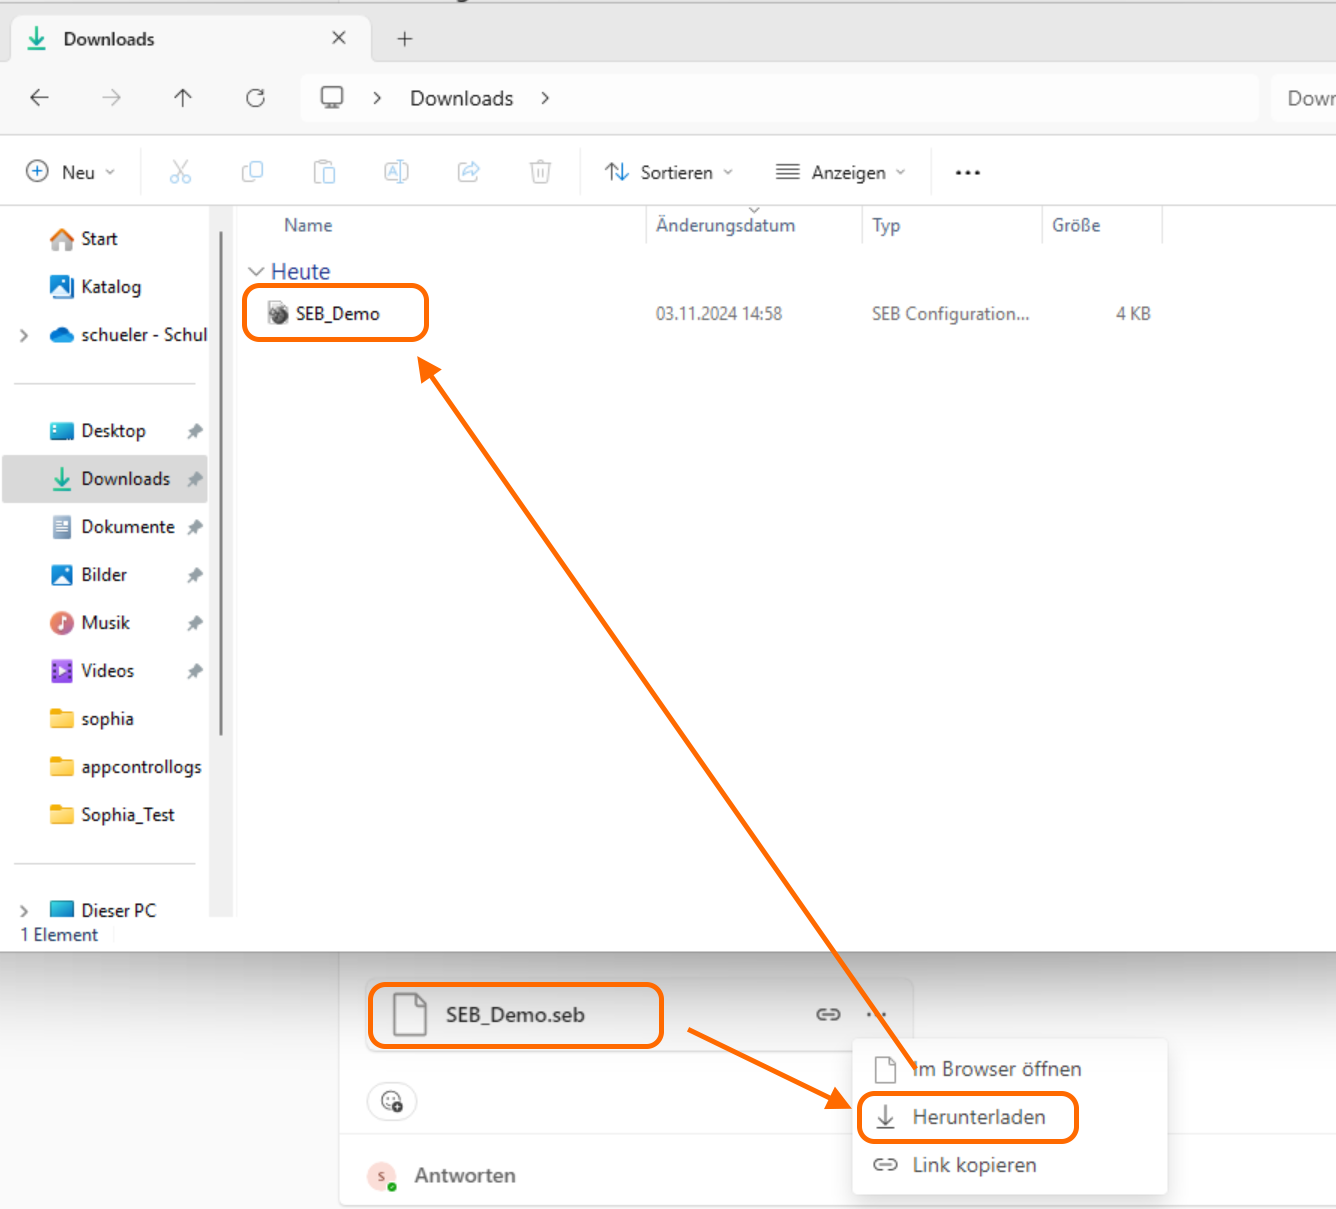Click the Rename icon in toolbar
Screen dimensions: 1336x1209
click(x=396, y=172)
